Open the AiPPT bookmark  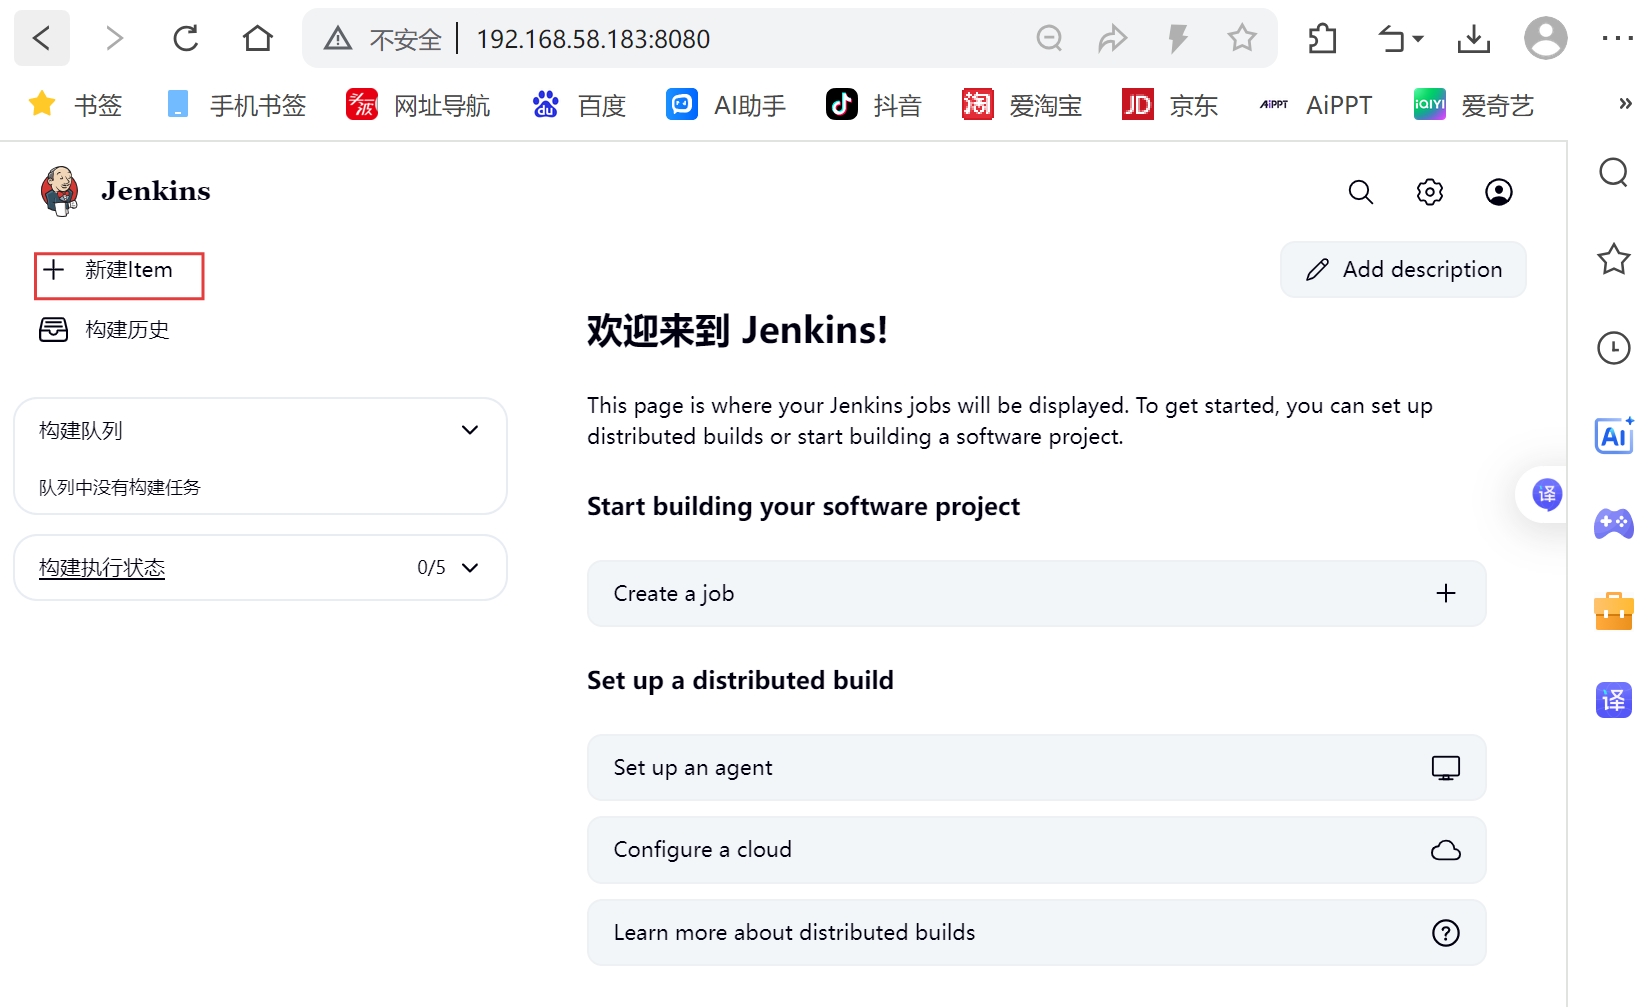pyautogui.click(x=1316, y=104)
